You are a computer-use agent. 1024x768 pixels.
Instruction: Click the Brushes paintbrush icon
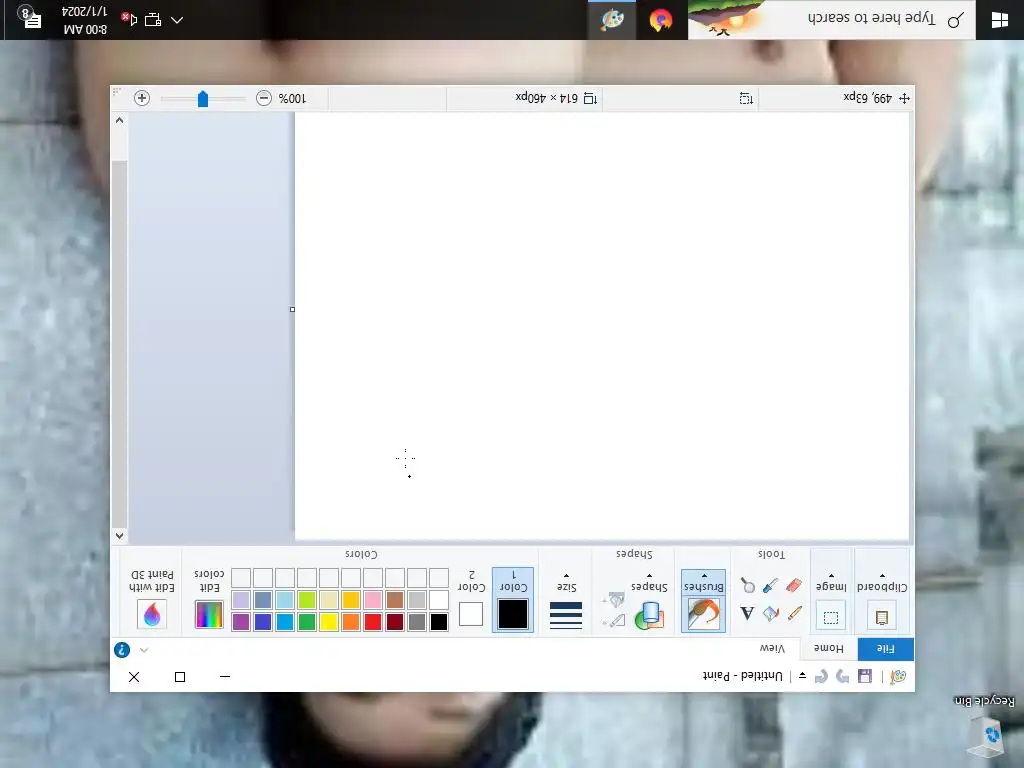tap(703, 615)
